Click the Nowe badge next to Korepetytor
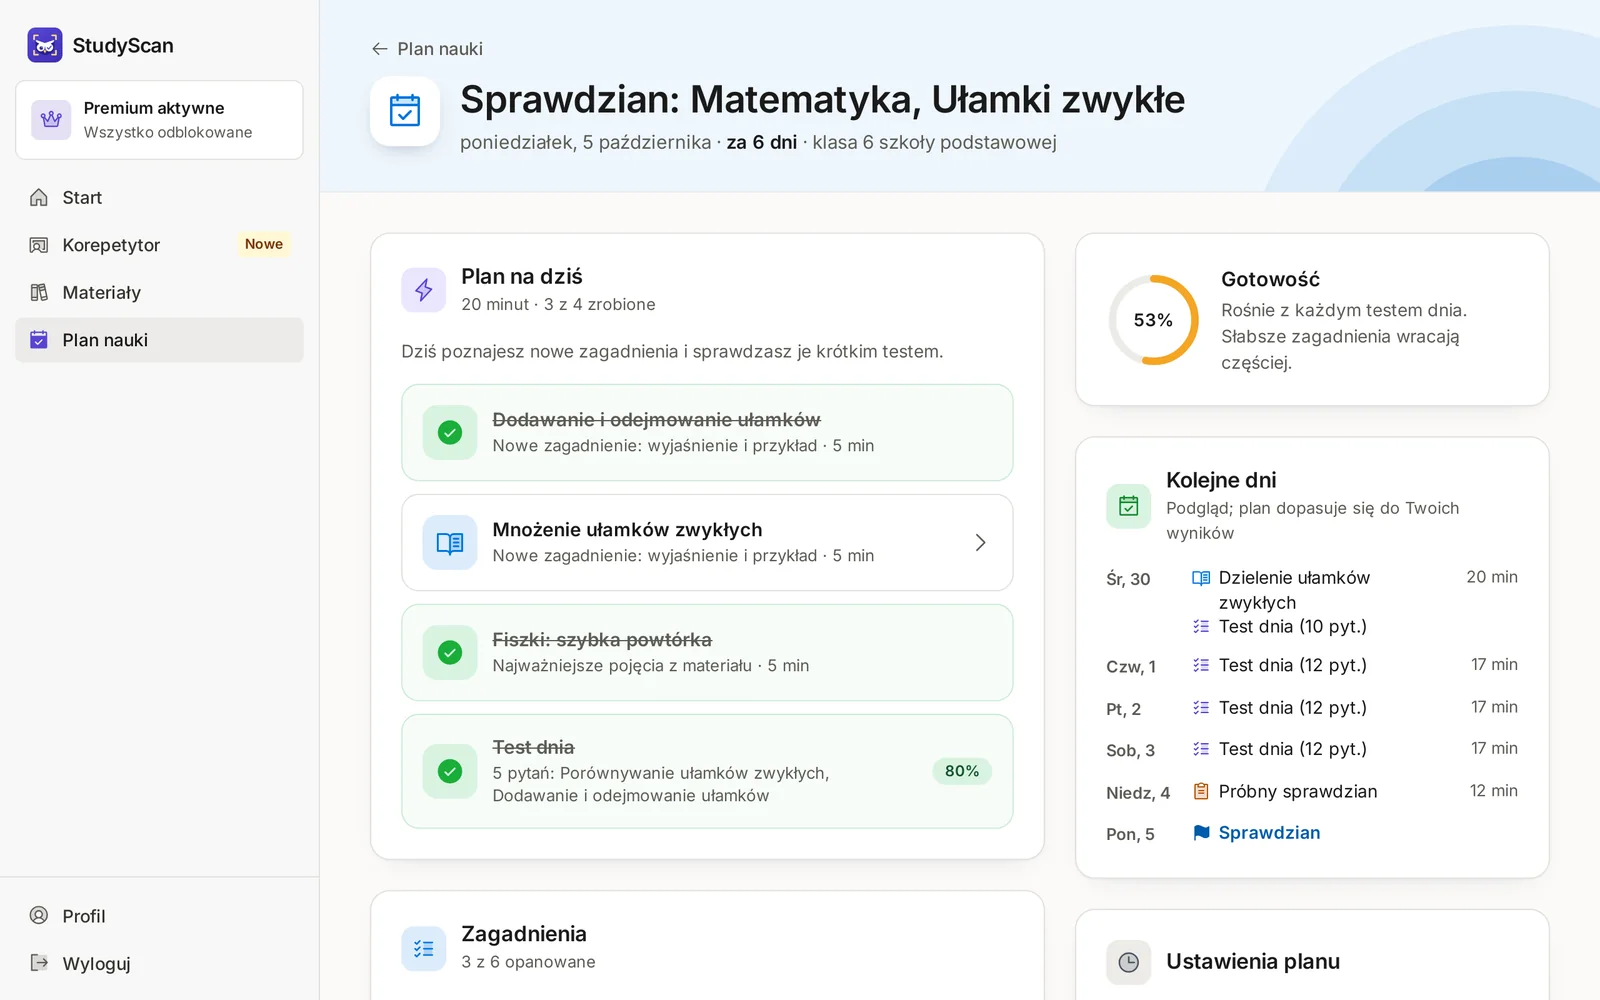 [x=264, y=244]
